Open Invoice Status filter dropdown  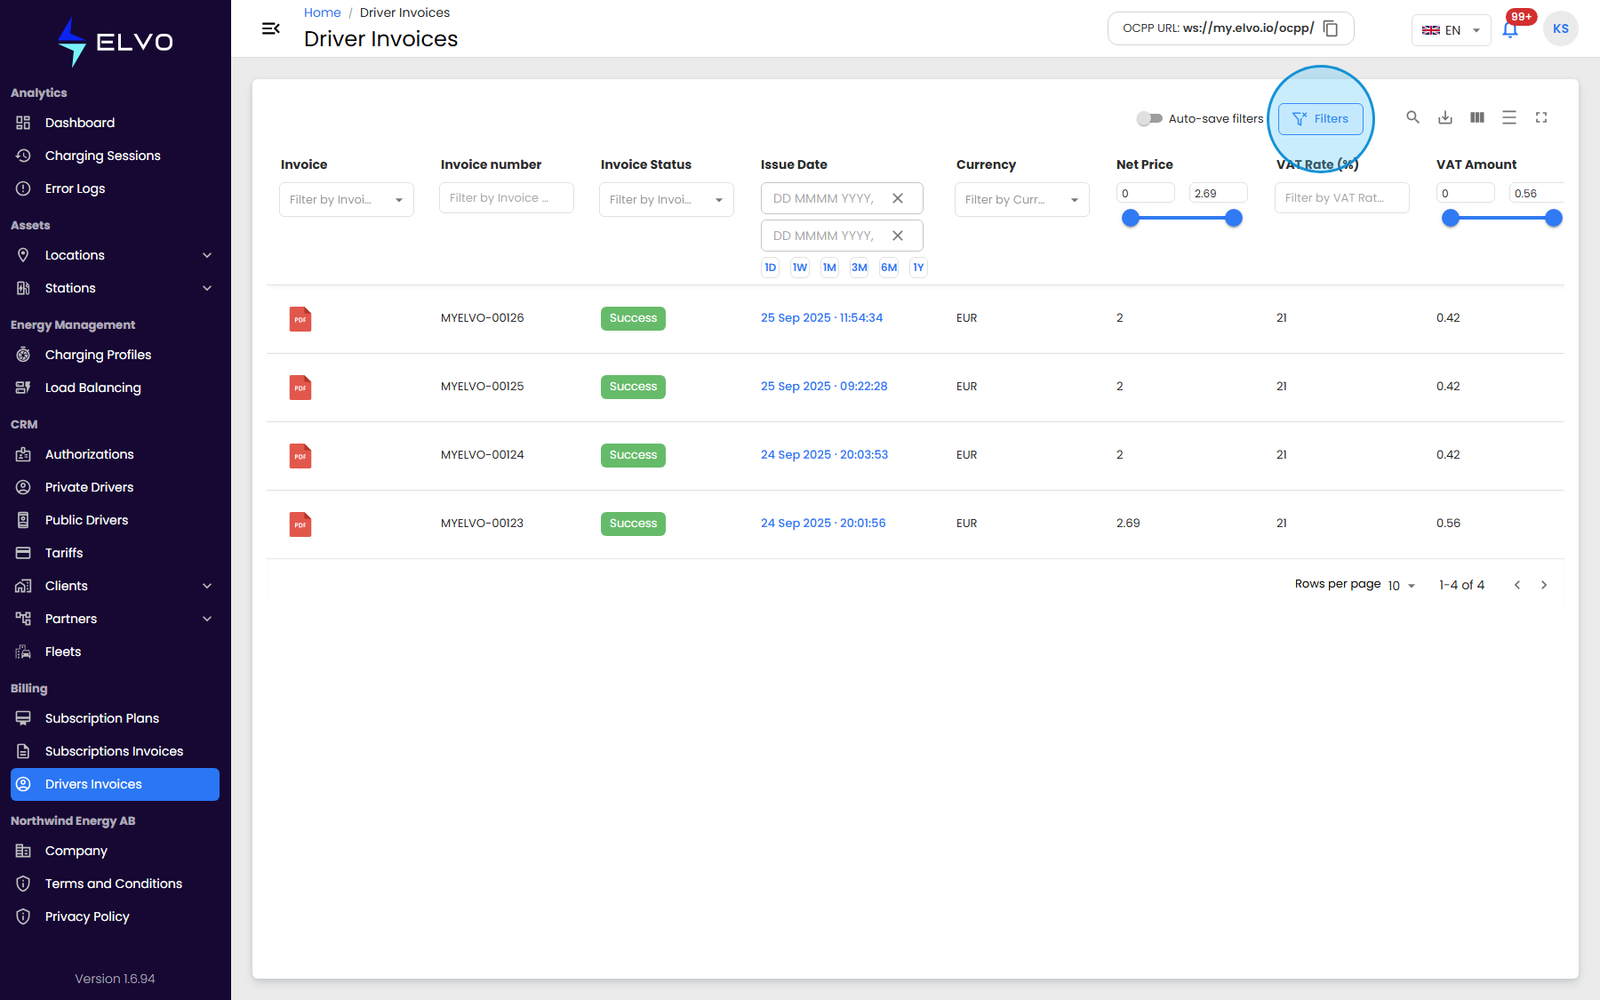(666, 200)
